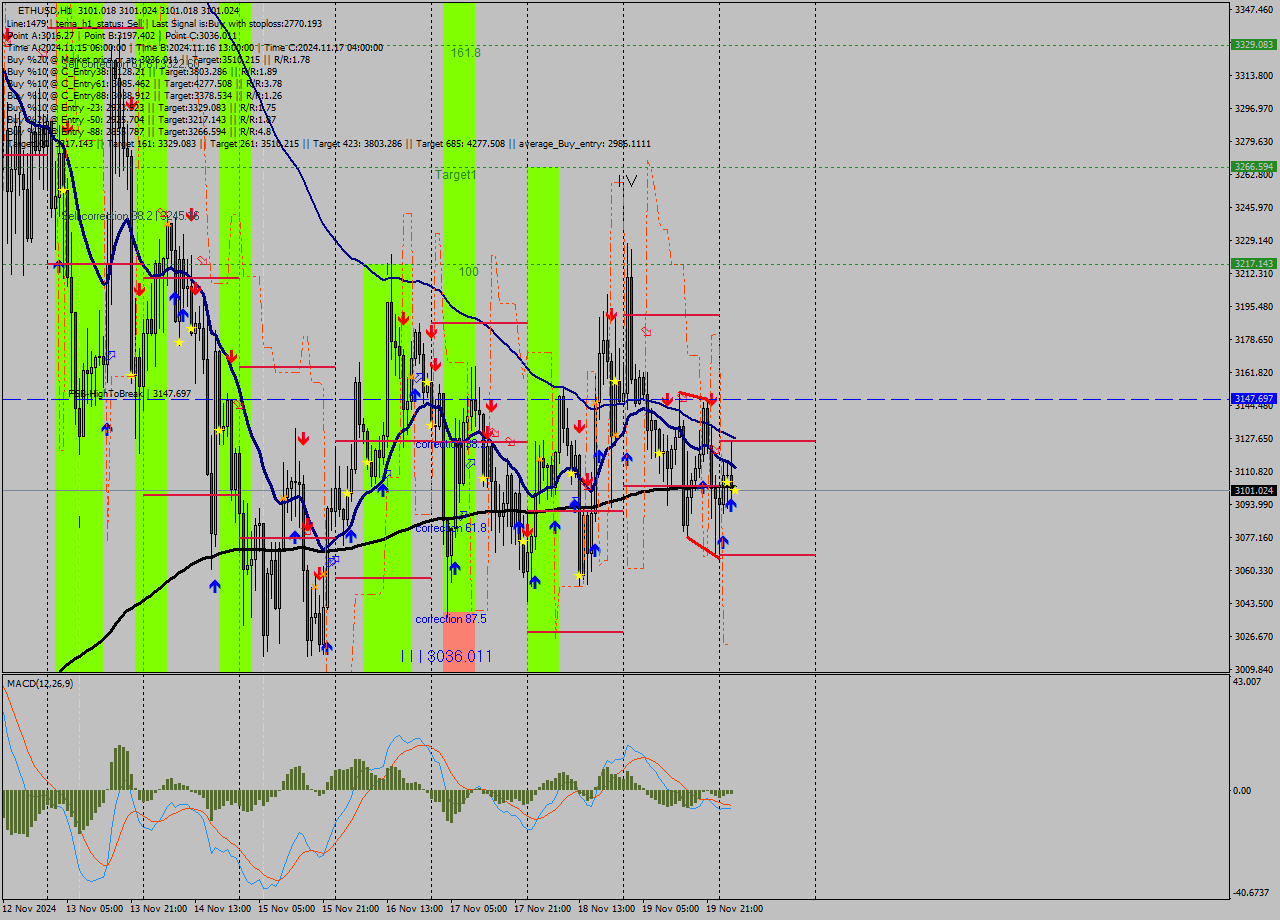Screen dimensions: 1280x920
Task: Click the 3009.840 price scale value
Action: point(1253,669)
